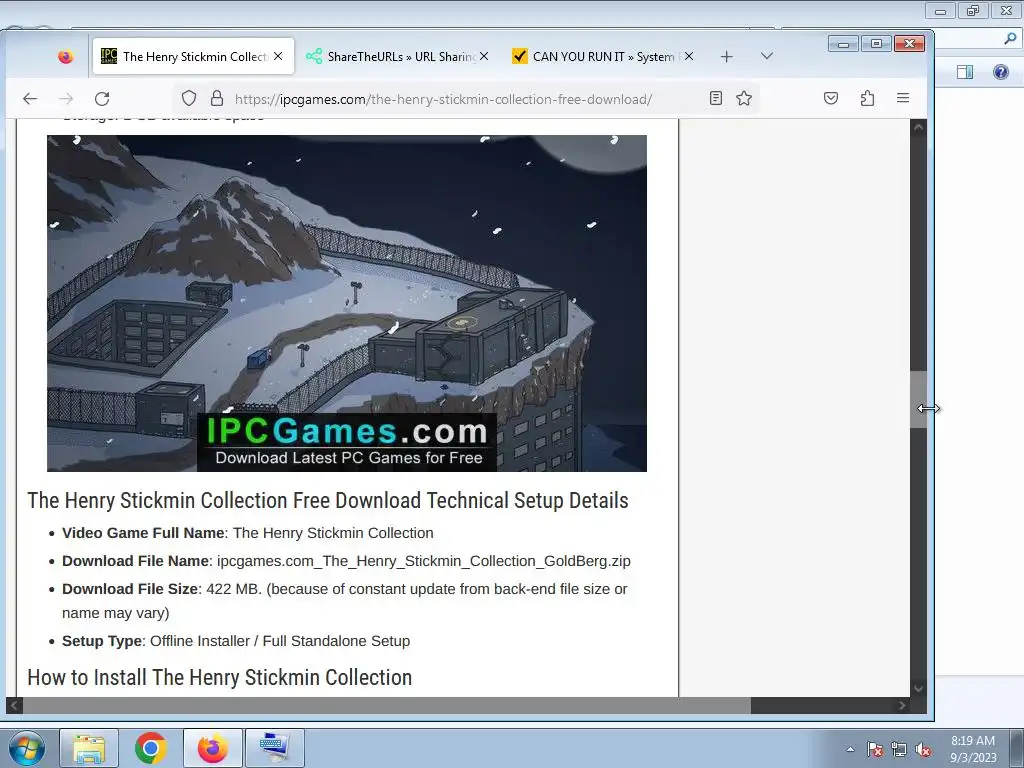Image resolution: width=1024 pixels, height=768 pixels.
Task: Close the CAN YOU RUN IT tab
Action: 689,57
